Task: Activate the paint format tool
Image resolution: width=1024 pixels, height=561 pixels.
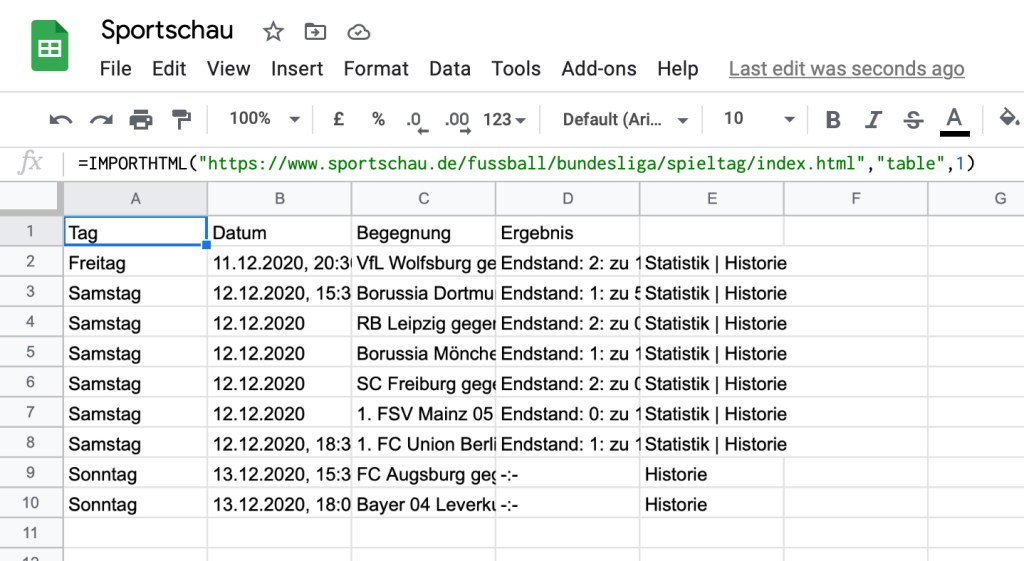Action: [181, 120]
